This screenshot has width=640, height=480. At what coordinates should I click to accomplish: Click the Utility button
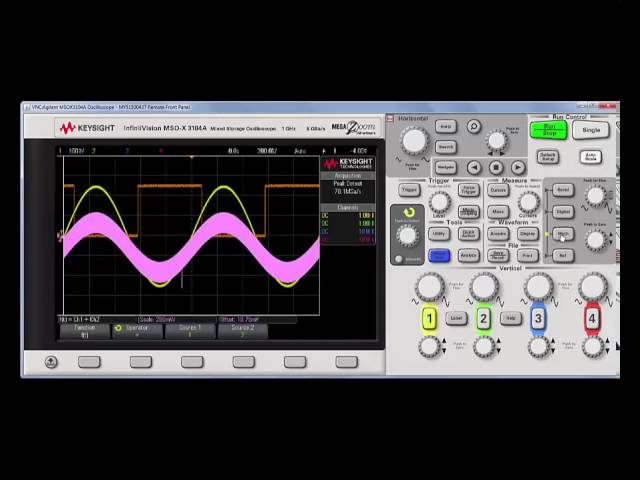[439, 234]
